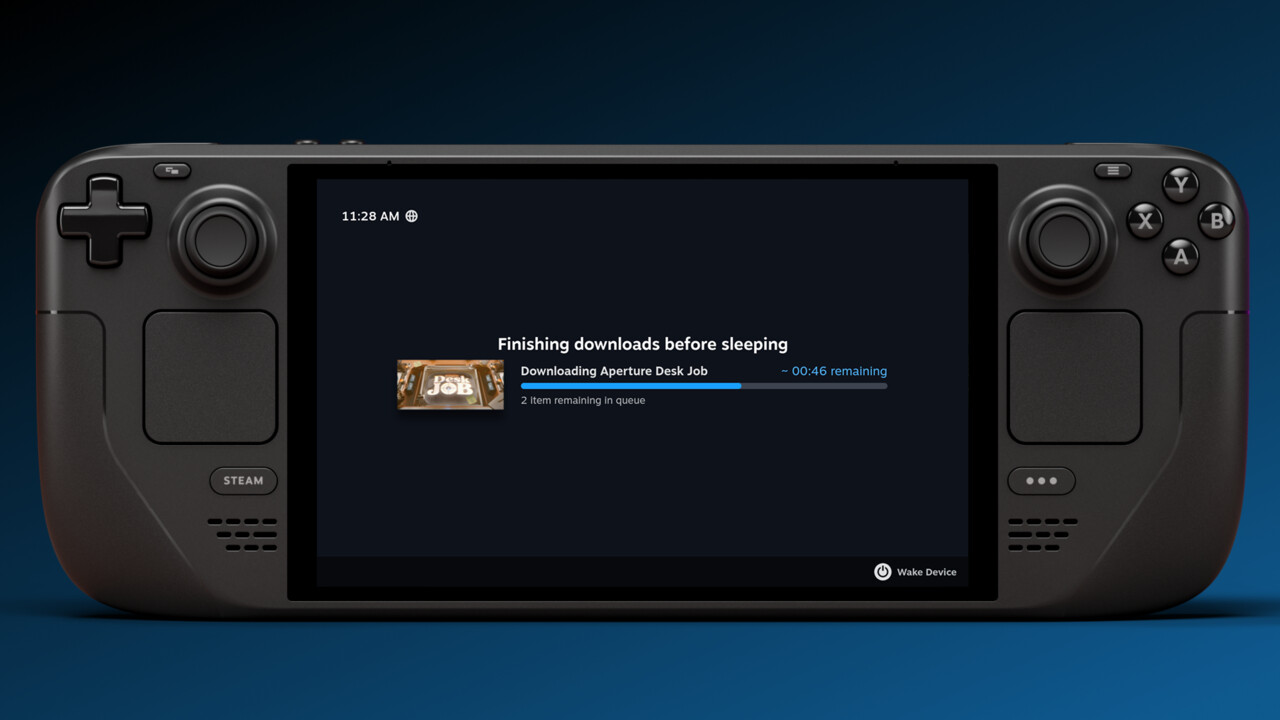Click the power icon next to Wake Device
Viewport: 1280px width, 720px height.
pyautogui.click(x=882, y=571)
